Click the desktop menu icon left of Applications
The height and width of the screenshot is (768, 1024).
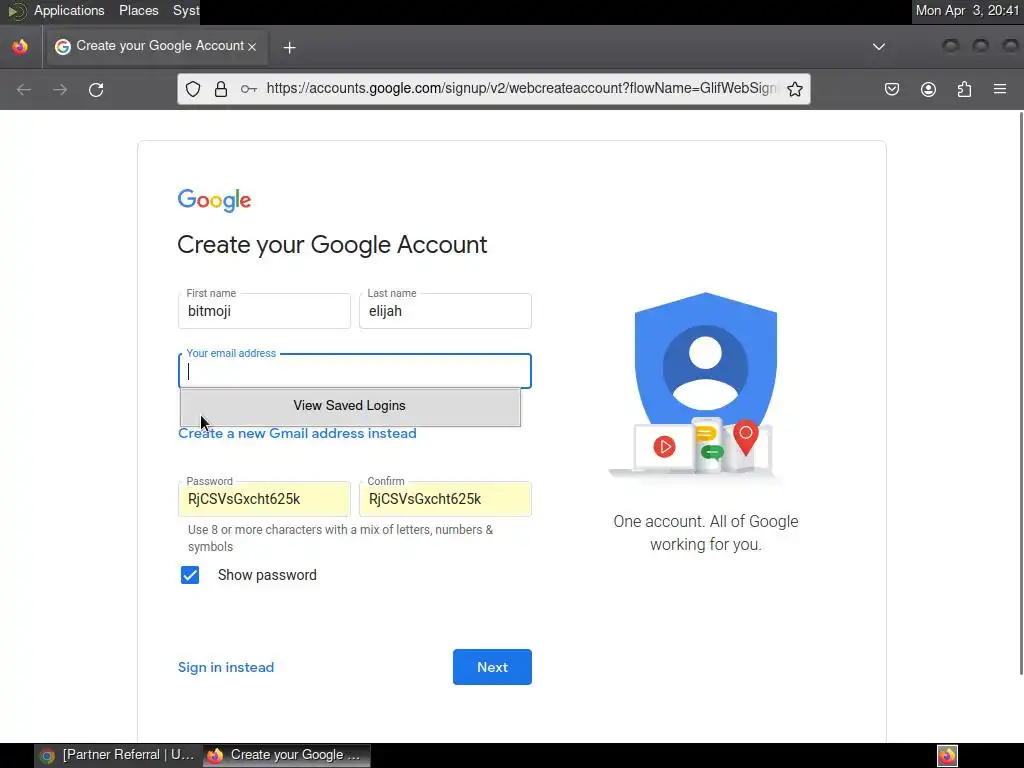16,11
